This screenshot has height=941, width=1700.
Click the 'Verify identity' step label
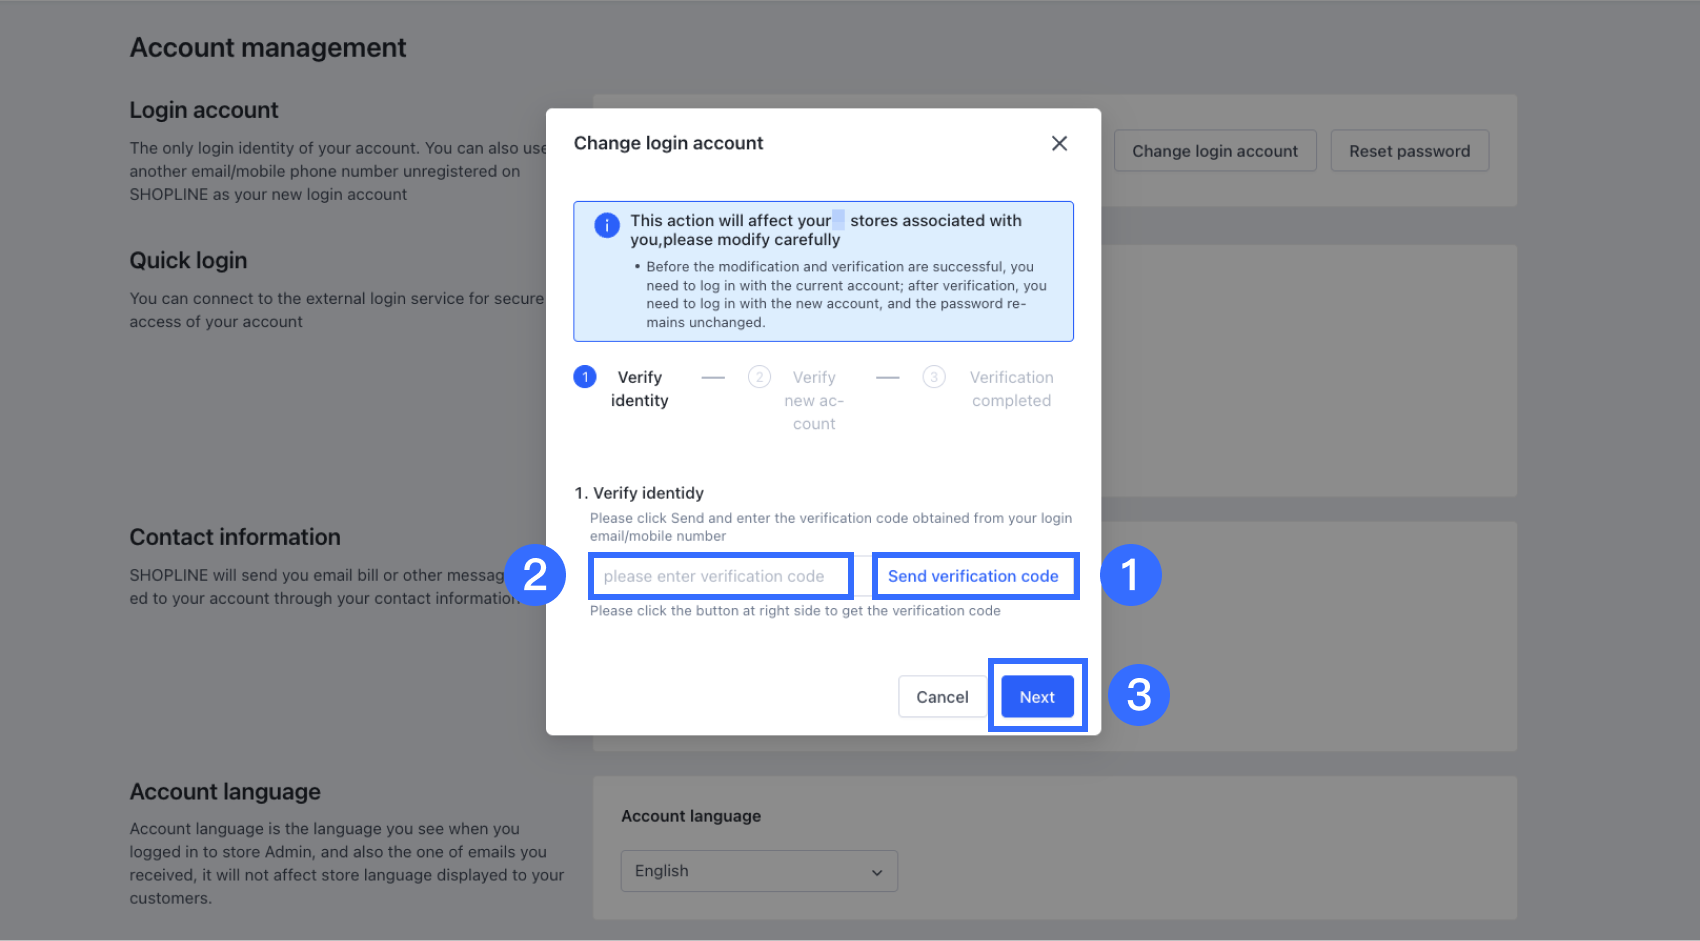coord(640,389)
